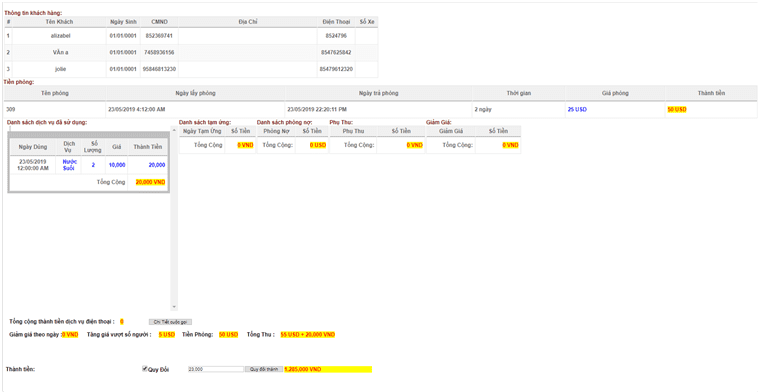Click the Thành tiền room column header
Viewport: 765px width, 392px height.
(x=711, y=93)
